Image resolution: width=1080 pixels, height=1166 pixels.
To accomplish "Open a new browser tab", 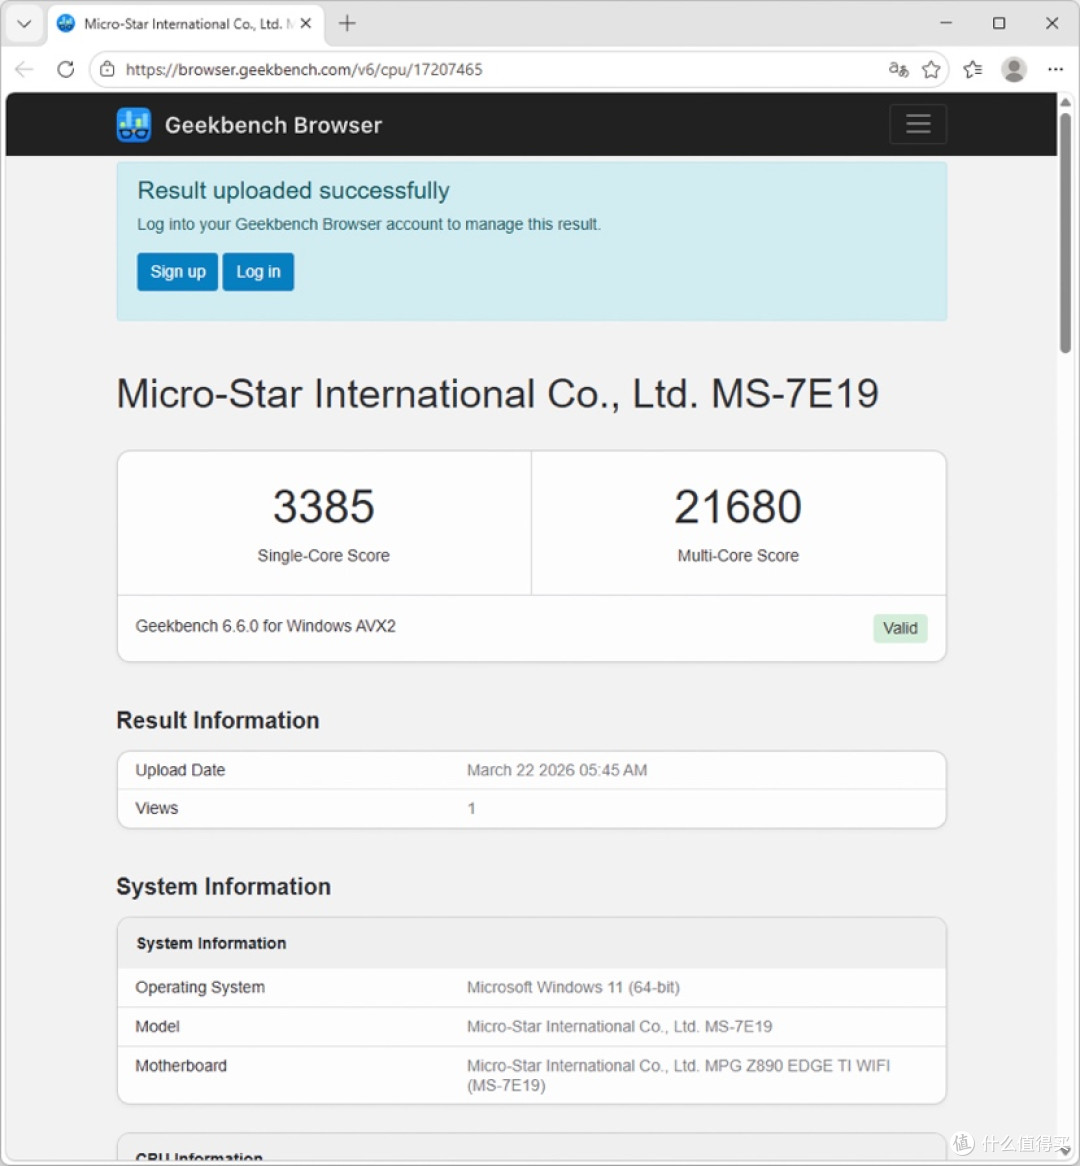I will point(347,24).
